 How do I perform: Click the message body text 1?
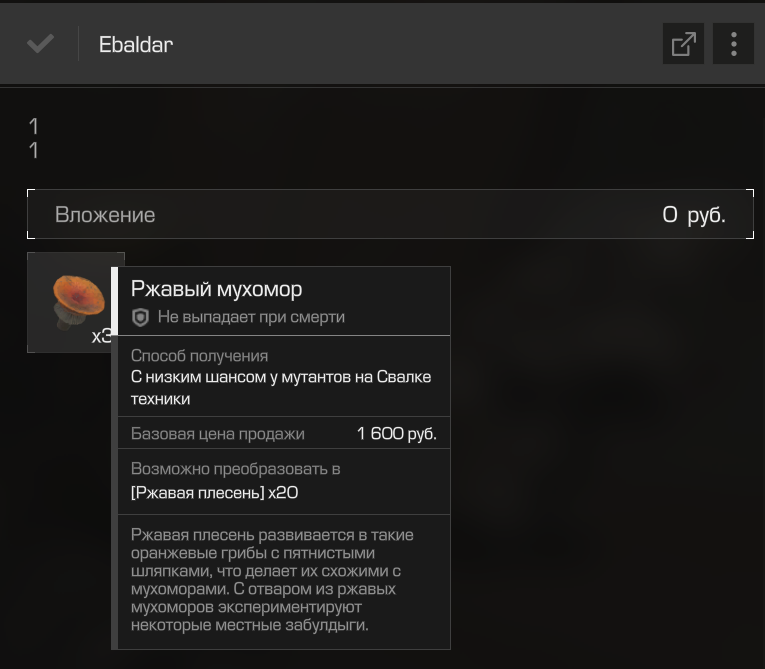(33, 138)
